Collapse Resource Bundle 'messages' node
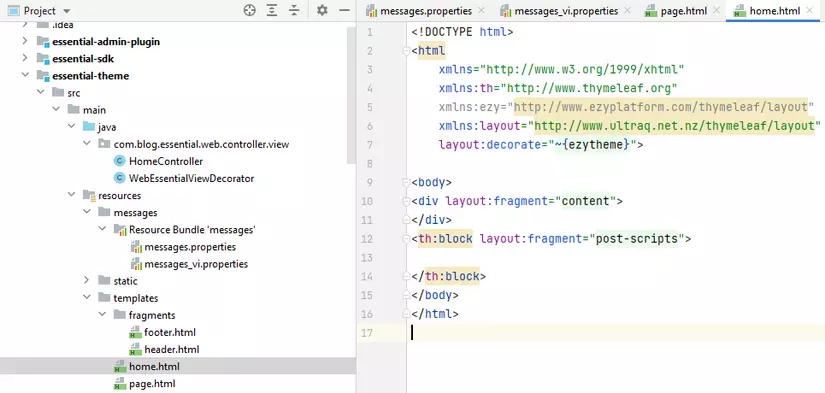Image resolution: width=825 pixels, height=393 pixels. click(x=102, y=229)
